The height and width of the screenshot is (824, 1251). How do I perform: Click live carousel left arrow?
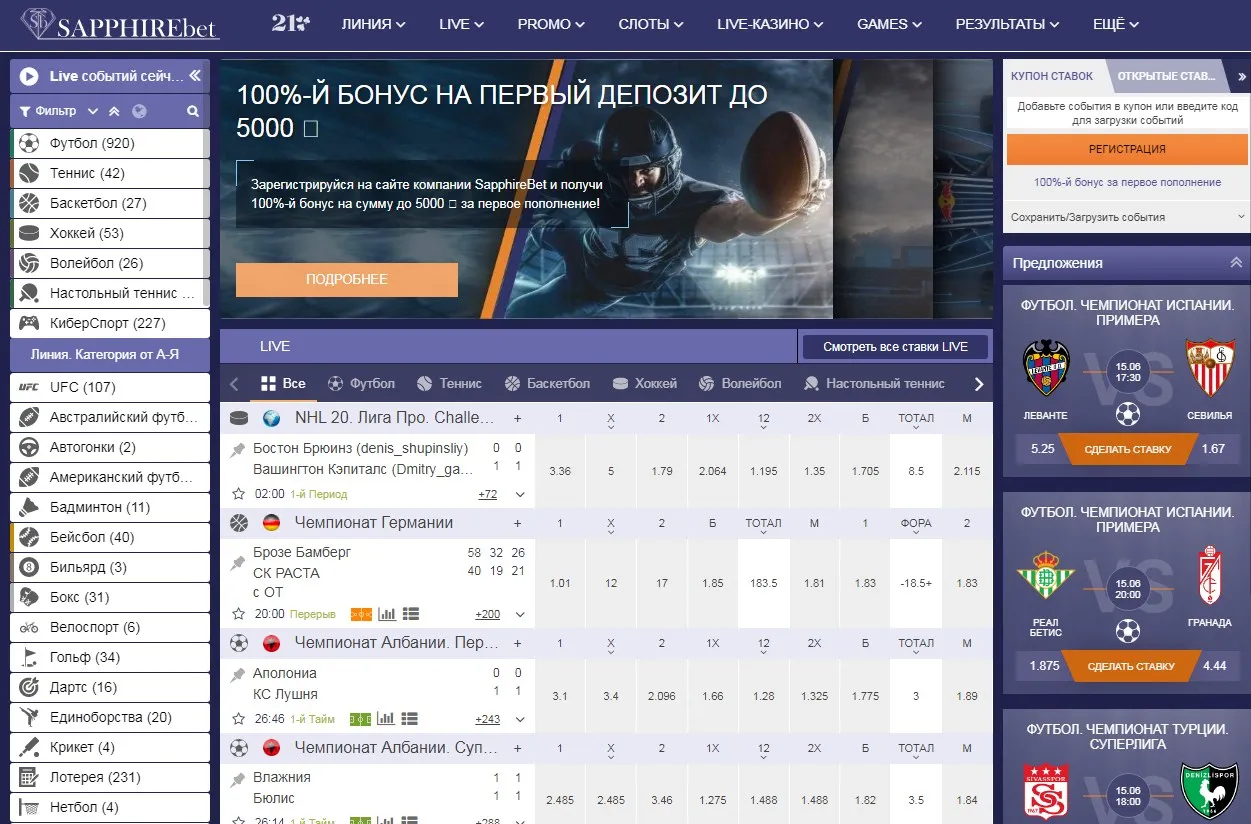coord(234,384)
